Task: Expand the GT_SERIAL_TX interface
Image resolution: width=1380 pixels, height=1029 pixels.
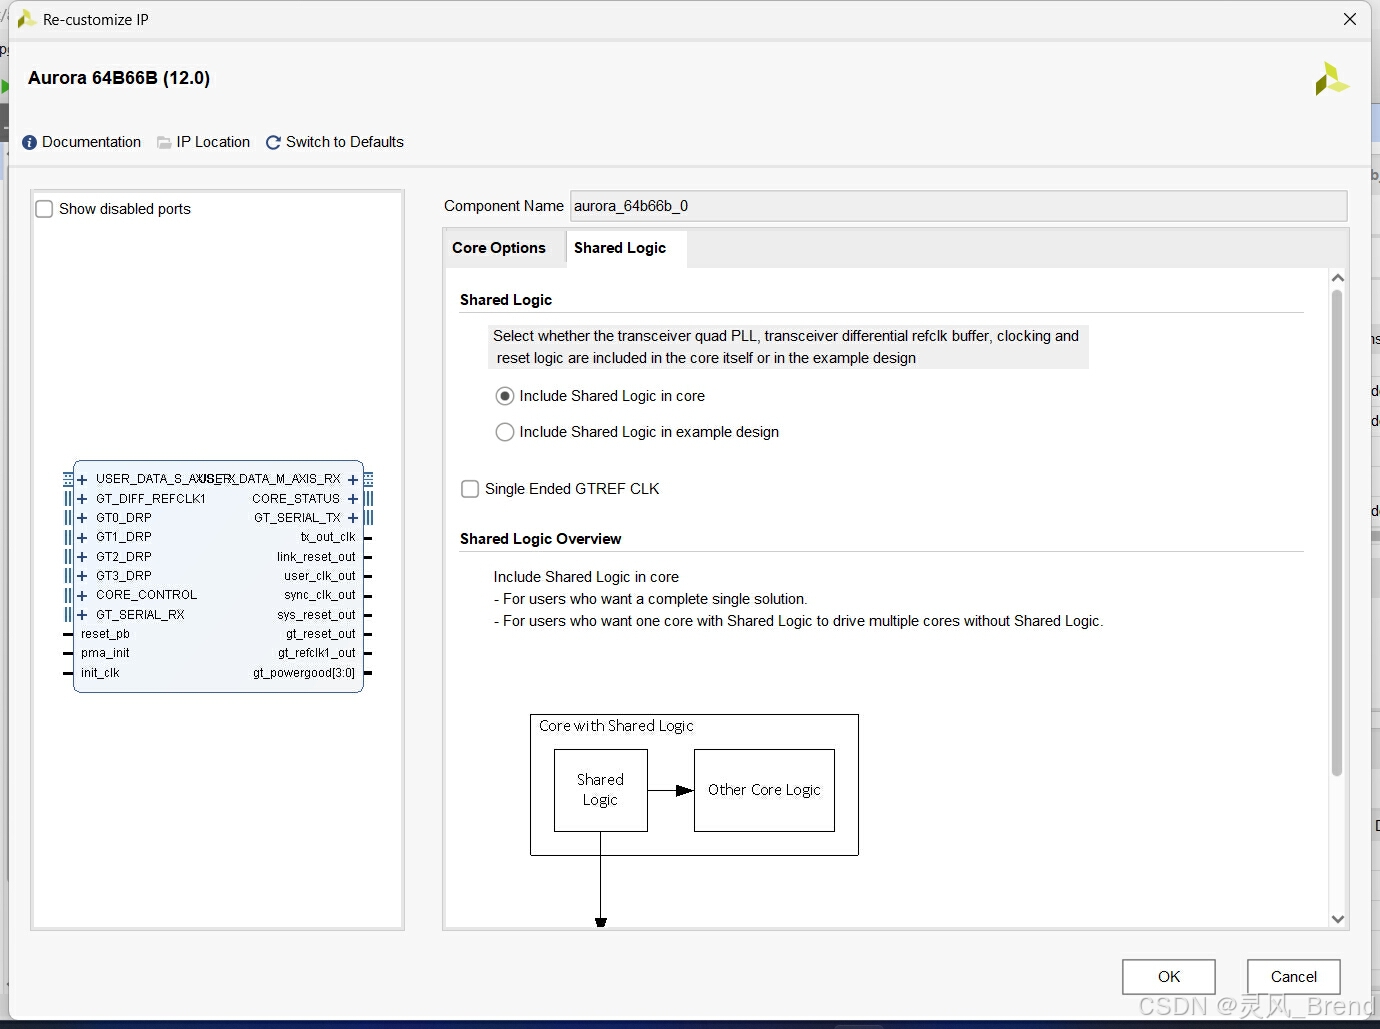Action: point(353,518)
